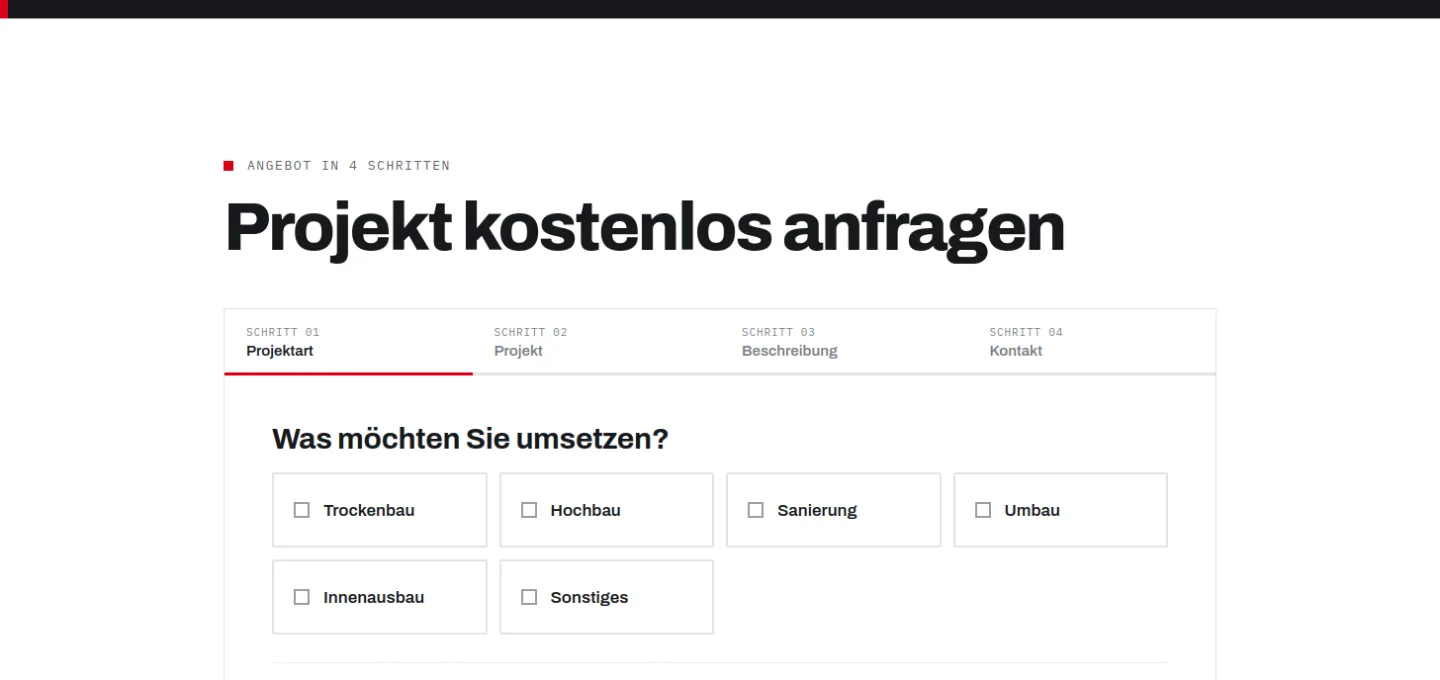Image resolution: width=1440 pixels, height=680 pixels.
Task: Click the label 'ANGEBOT IN 4 SCHRITTEN'
Action: pyautogui.click(x=349, y=166)
